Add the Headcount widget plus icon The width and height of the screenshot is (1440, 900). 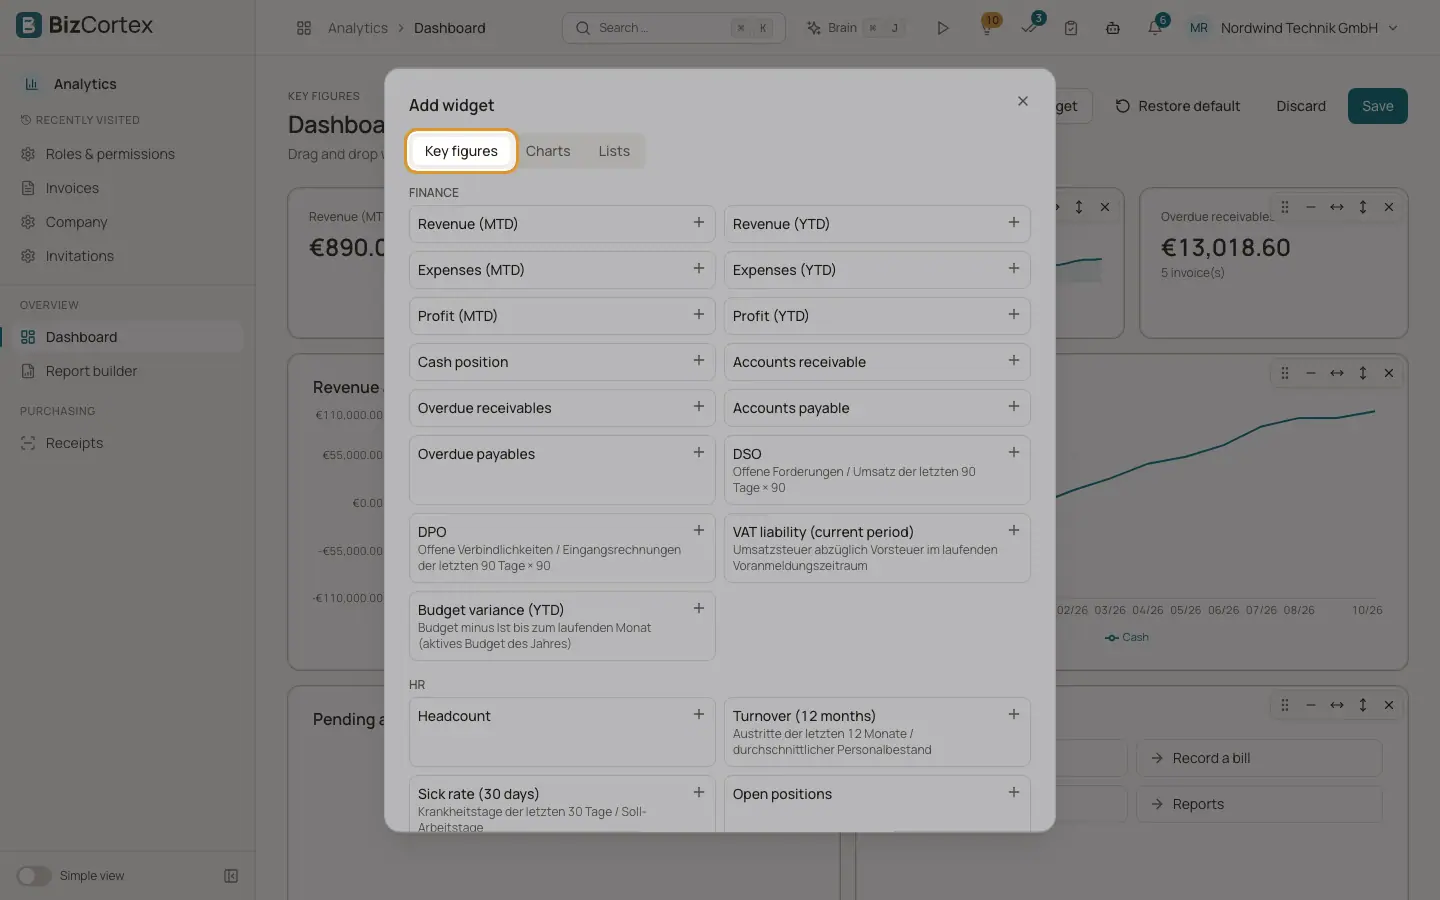tap(699, 715)
